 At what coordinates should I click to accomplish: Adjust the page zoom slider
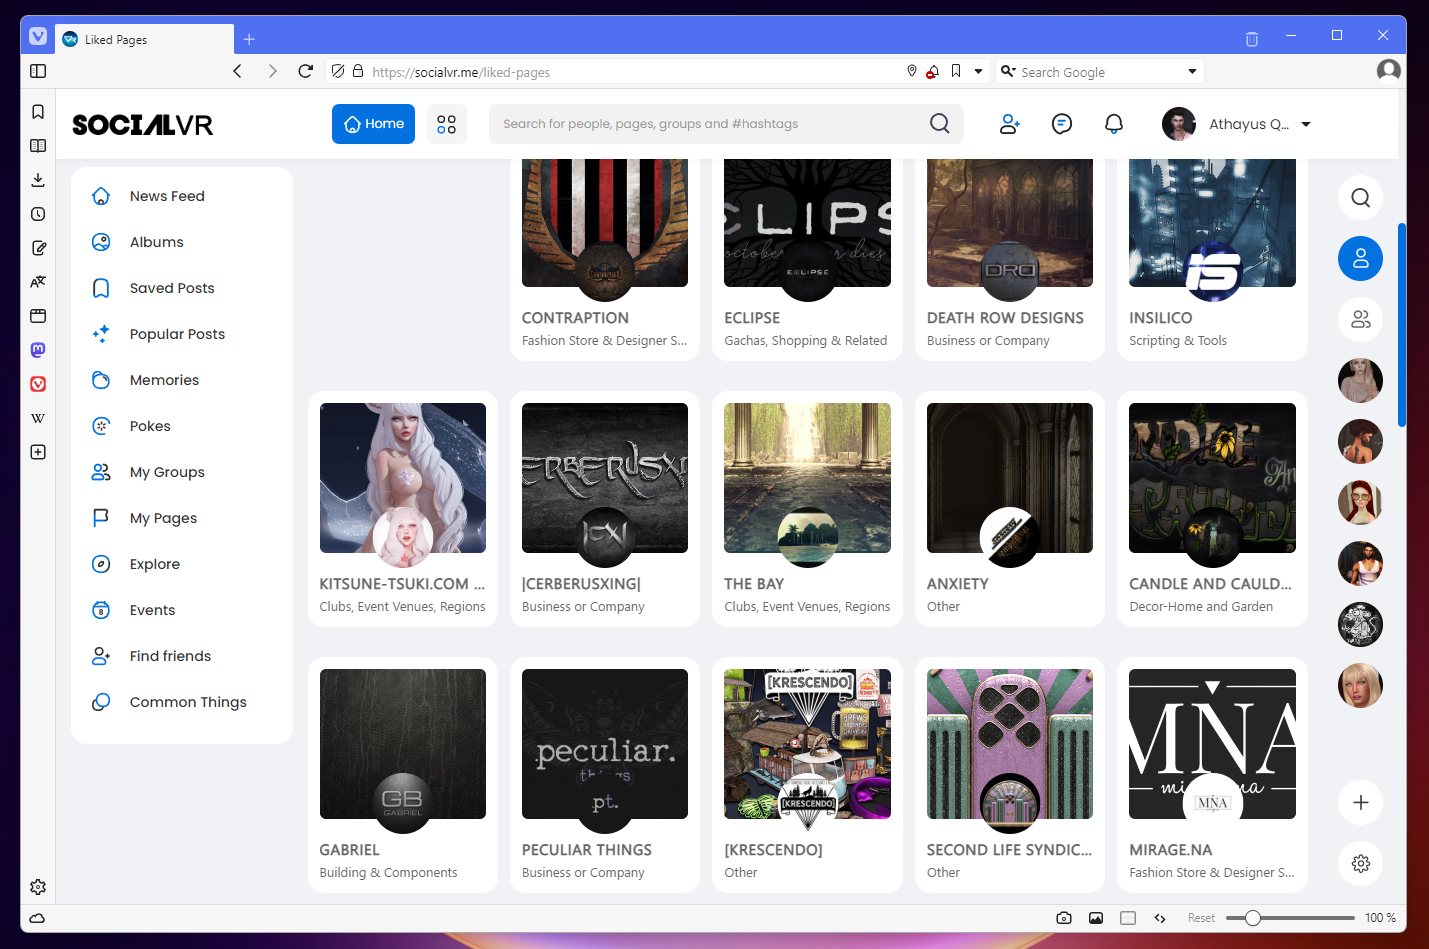click(x=1290, y=918)
